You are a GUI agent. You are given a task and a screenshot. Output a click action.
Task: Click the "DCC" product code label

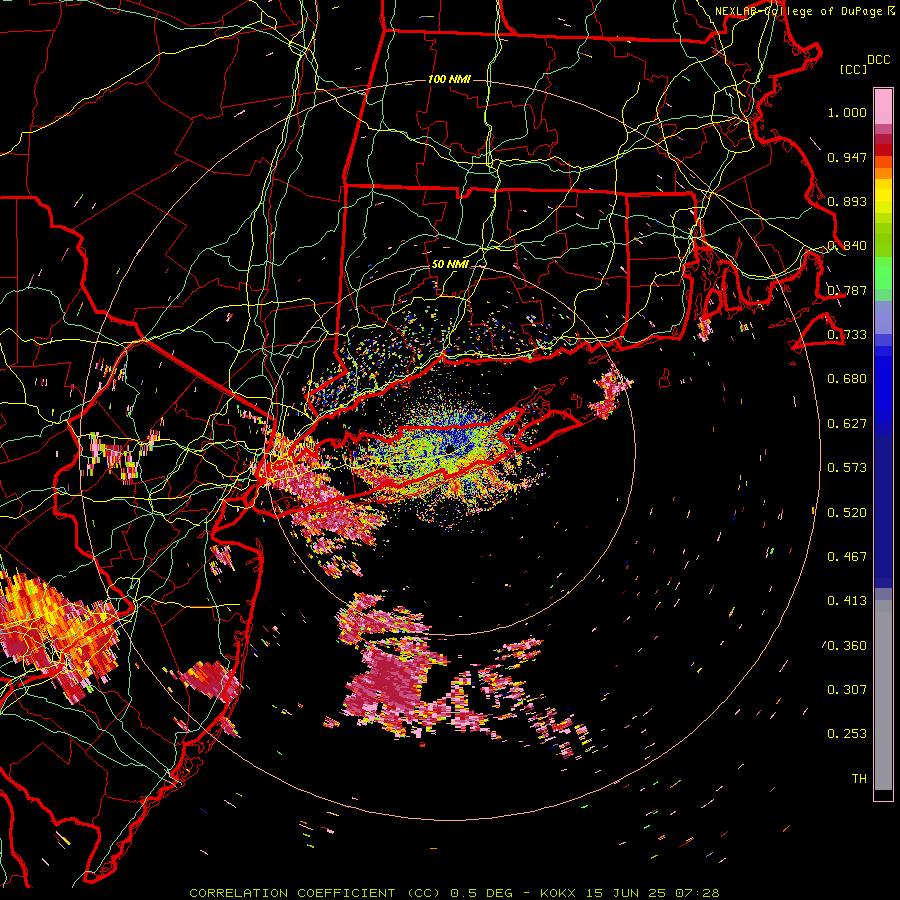878,60
